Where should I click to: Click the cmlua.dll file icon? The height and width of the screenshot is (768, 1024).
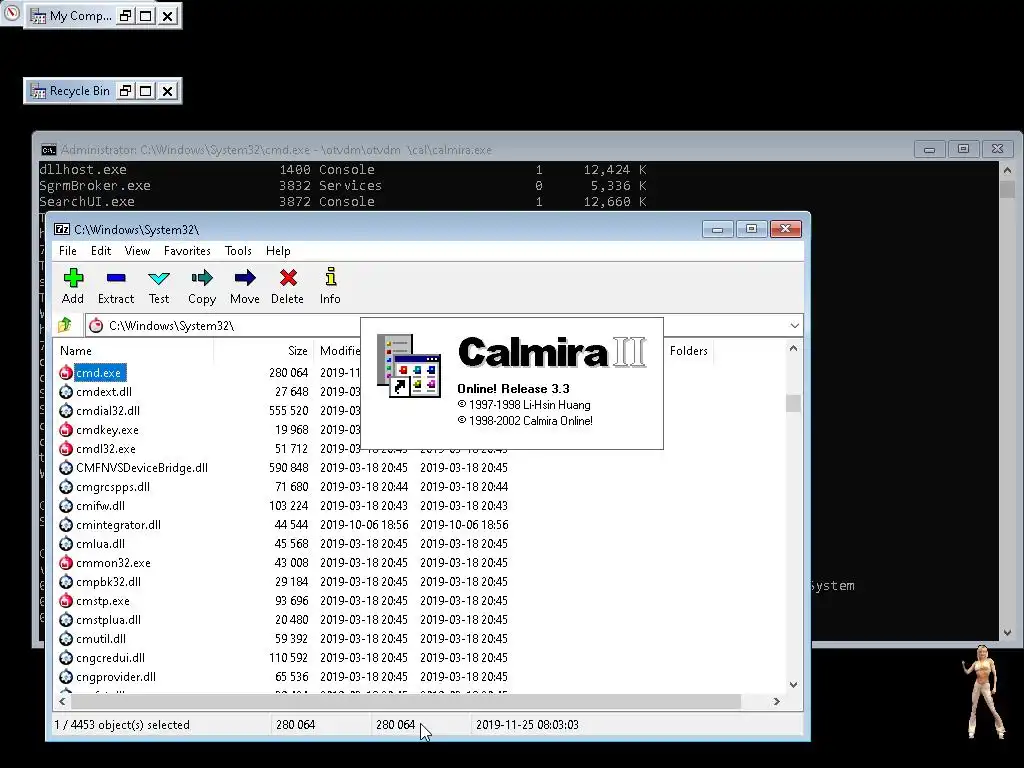(x=66, y=543)
